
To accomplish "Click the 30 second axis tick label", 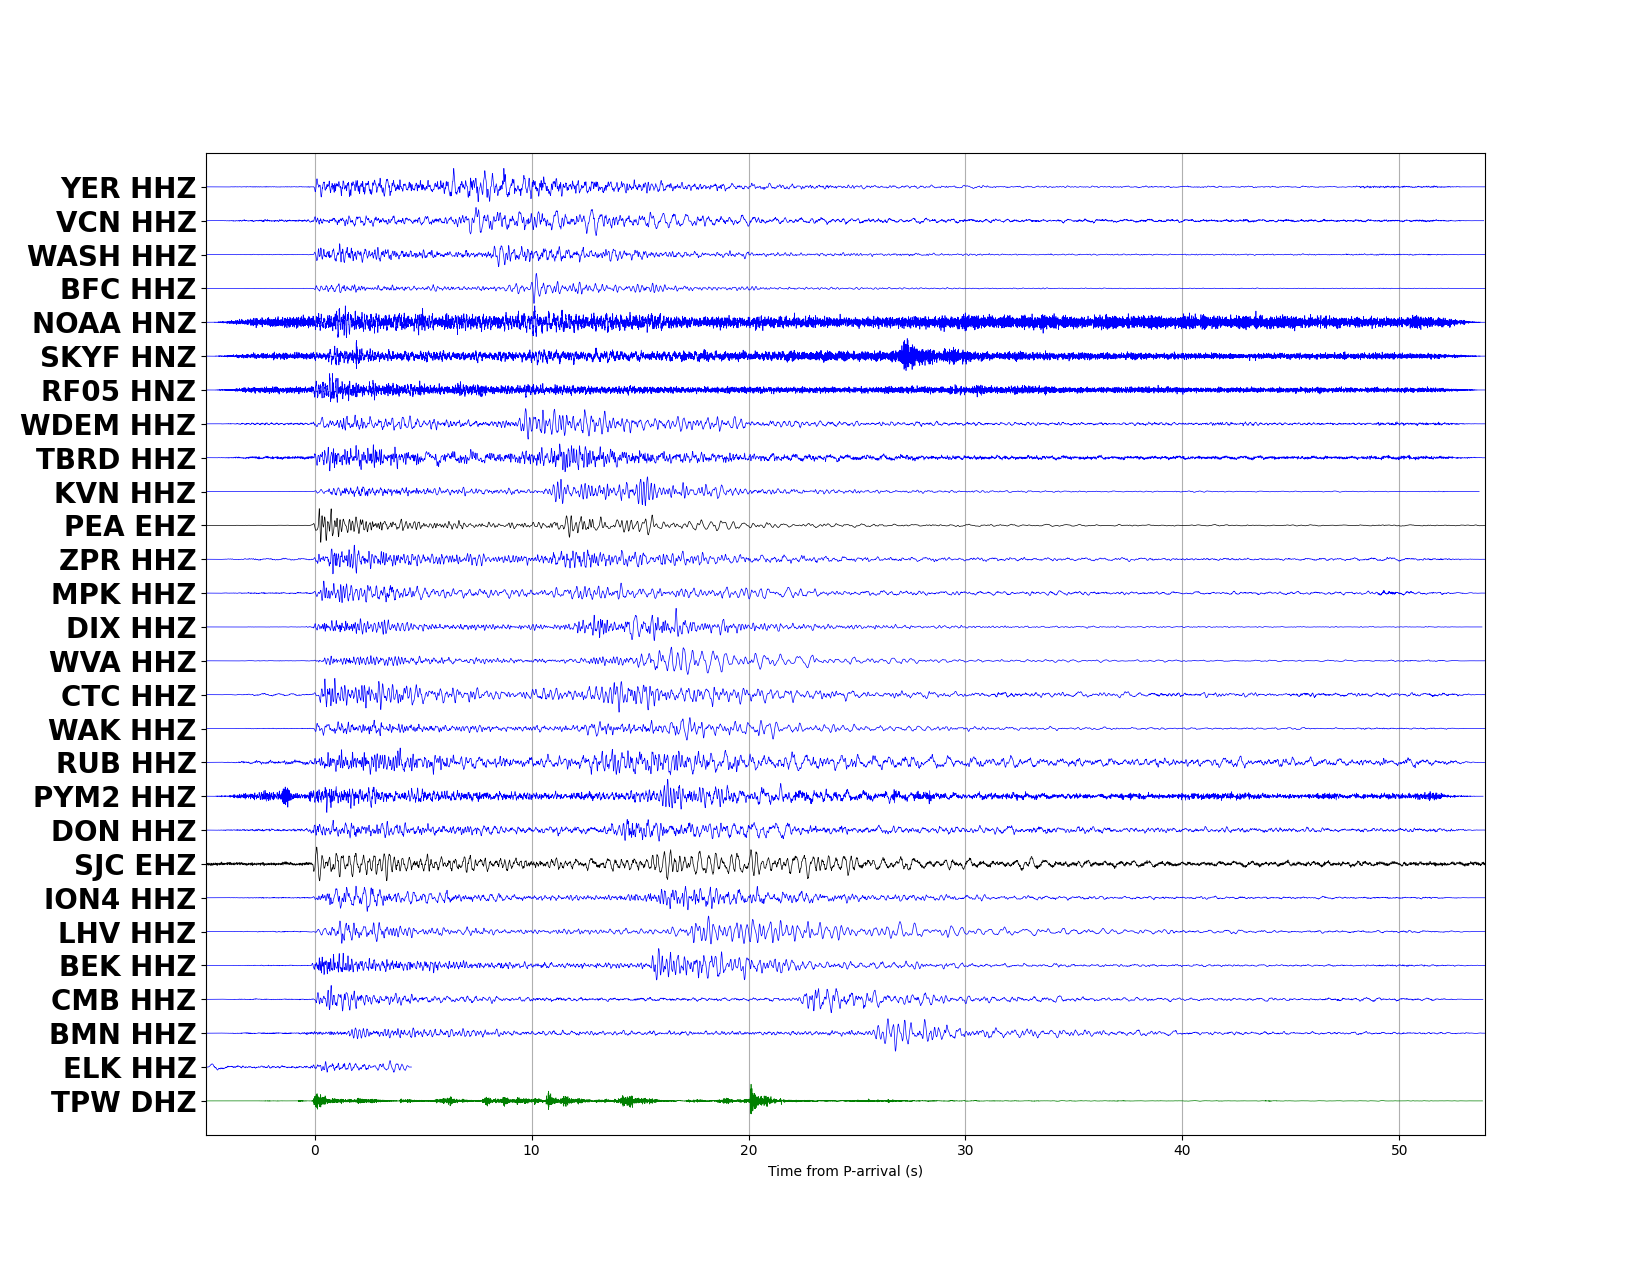I will pos(965,1151).
